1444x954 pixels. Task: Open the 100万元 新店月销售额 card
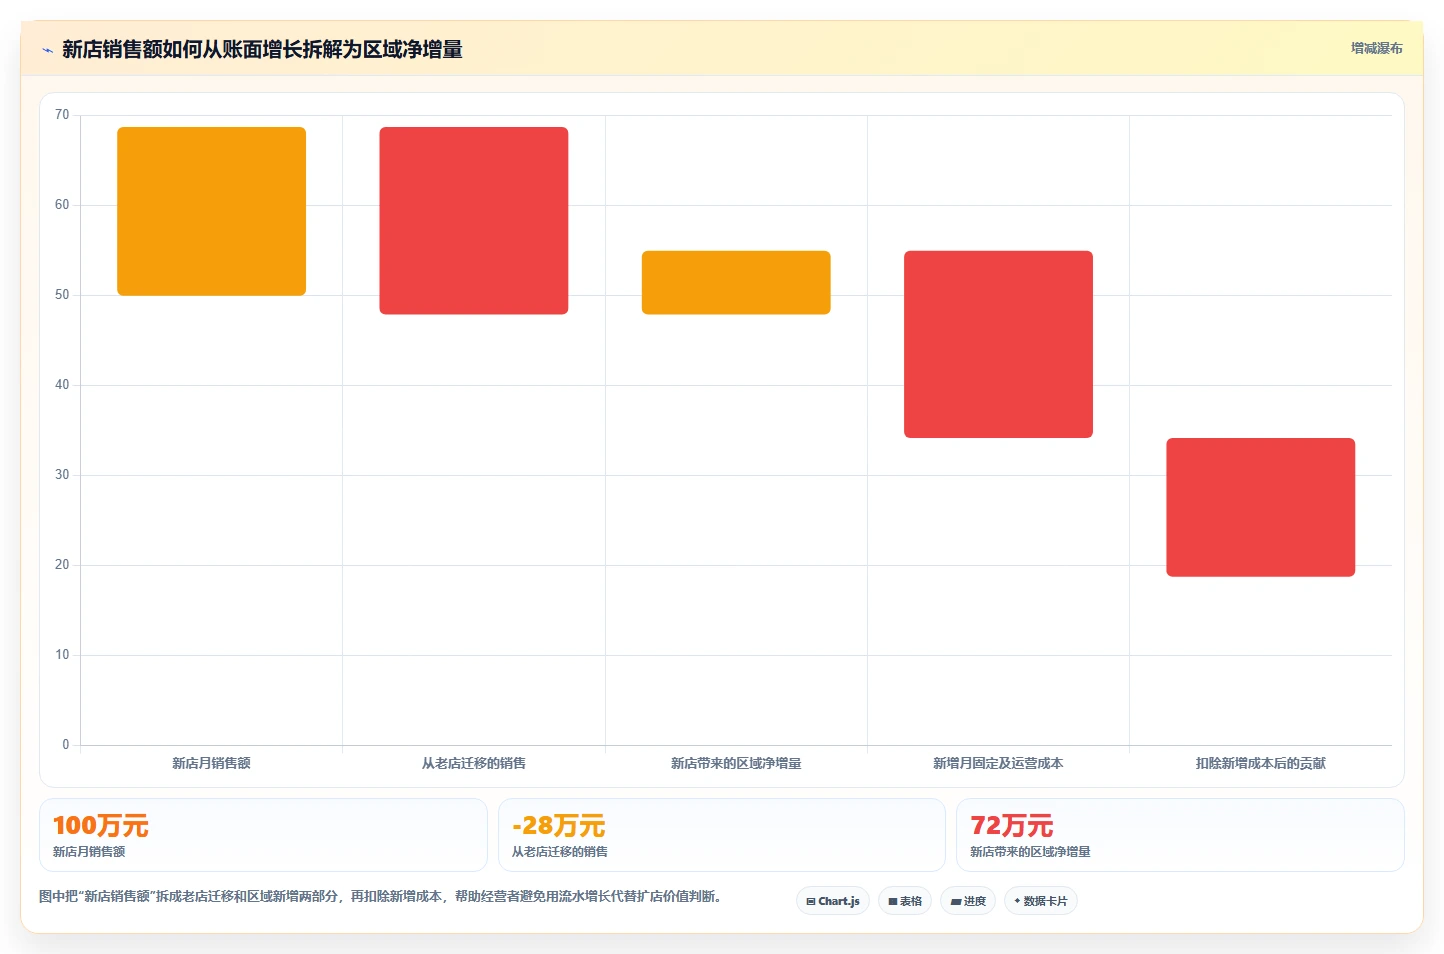[x=263, y=835]
